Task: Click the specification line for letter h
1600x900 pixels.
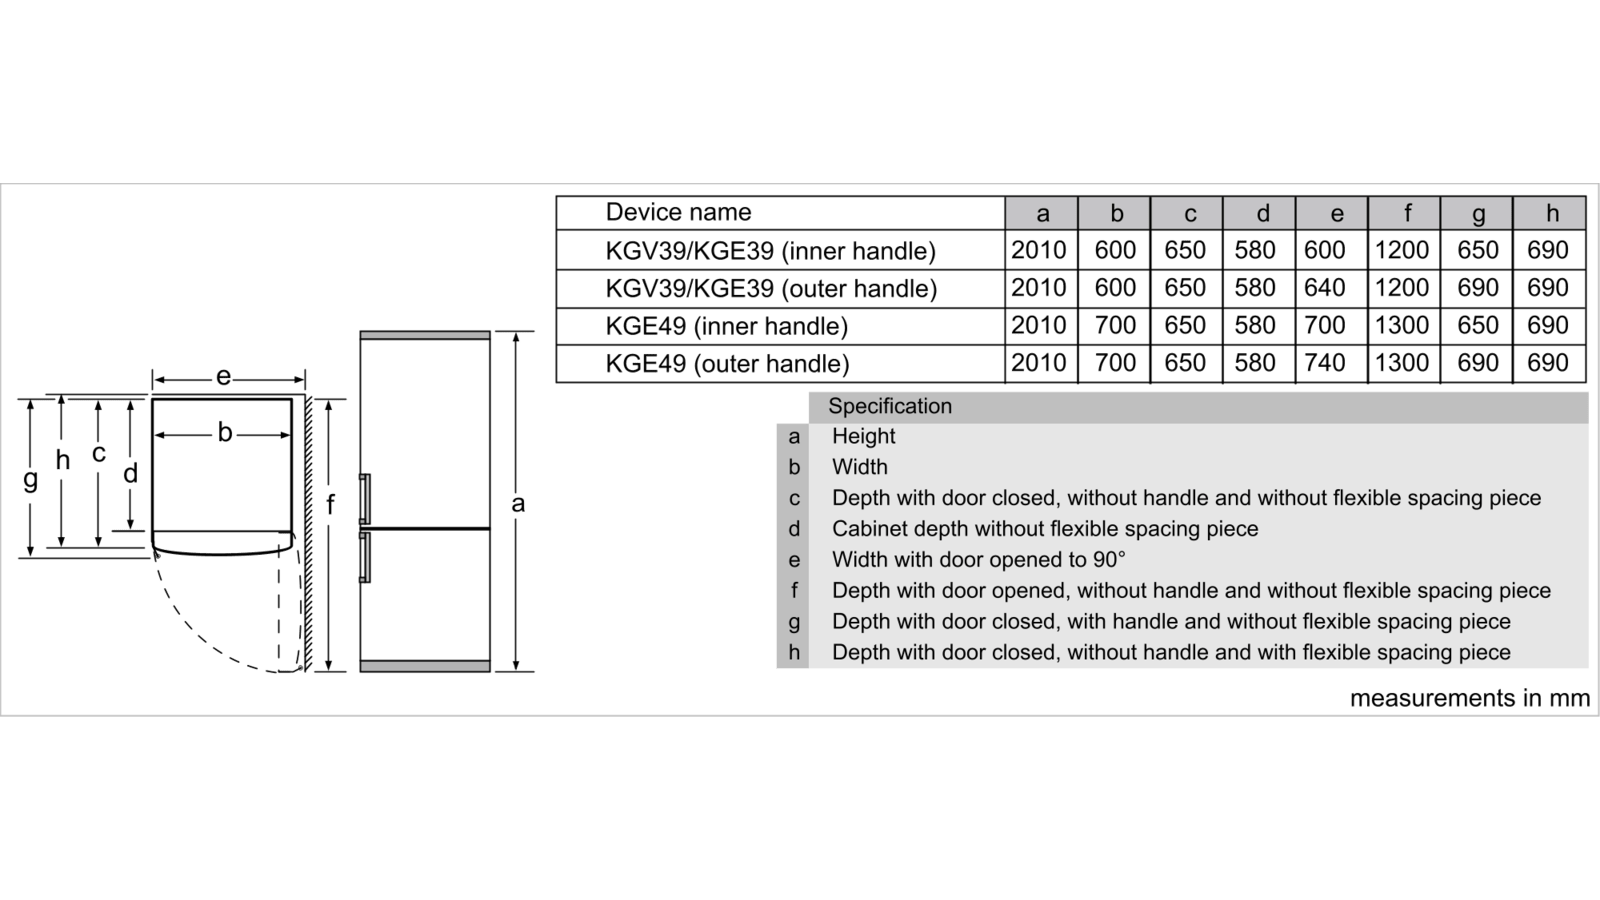Action: [x=1171, y=653]
